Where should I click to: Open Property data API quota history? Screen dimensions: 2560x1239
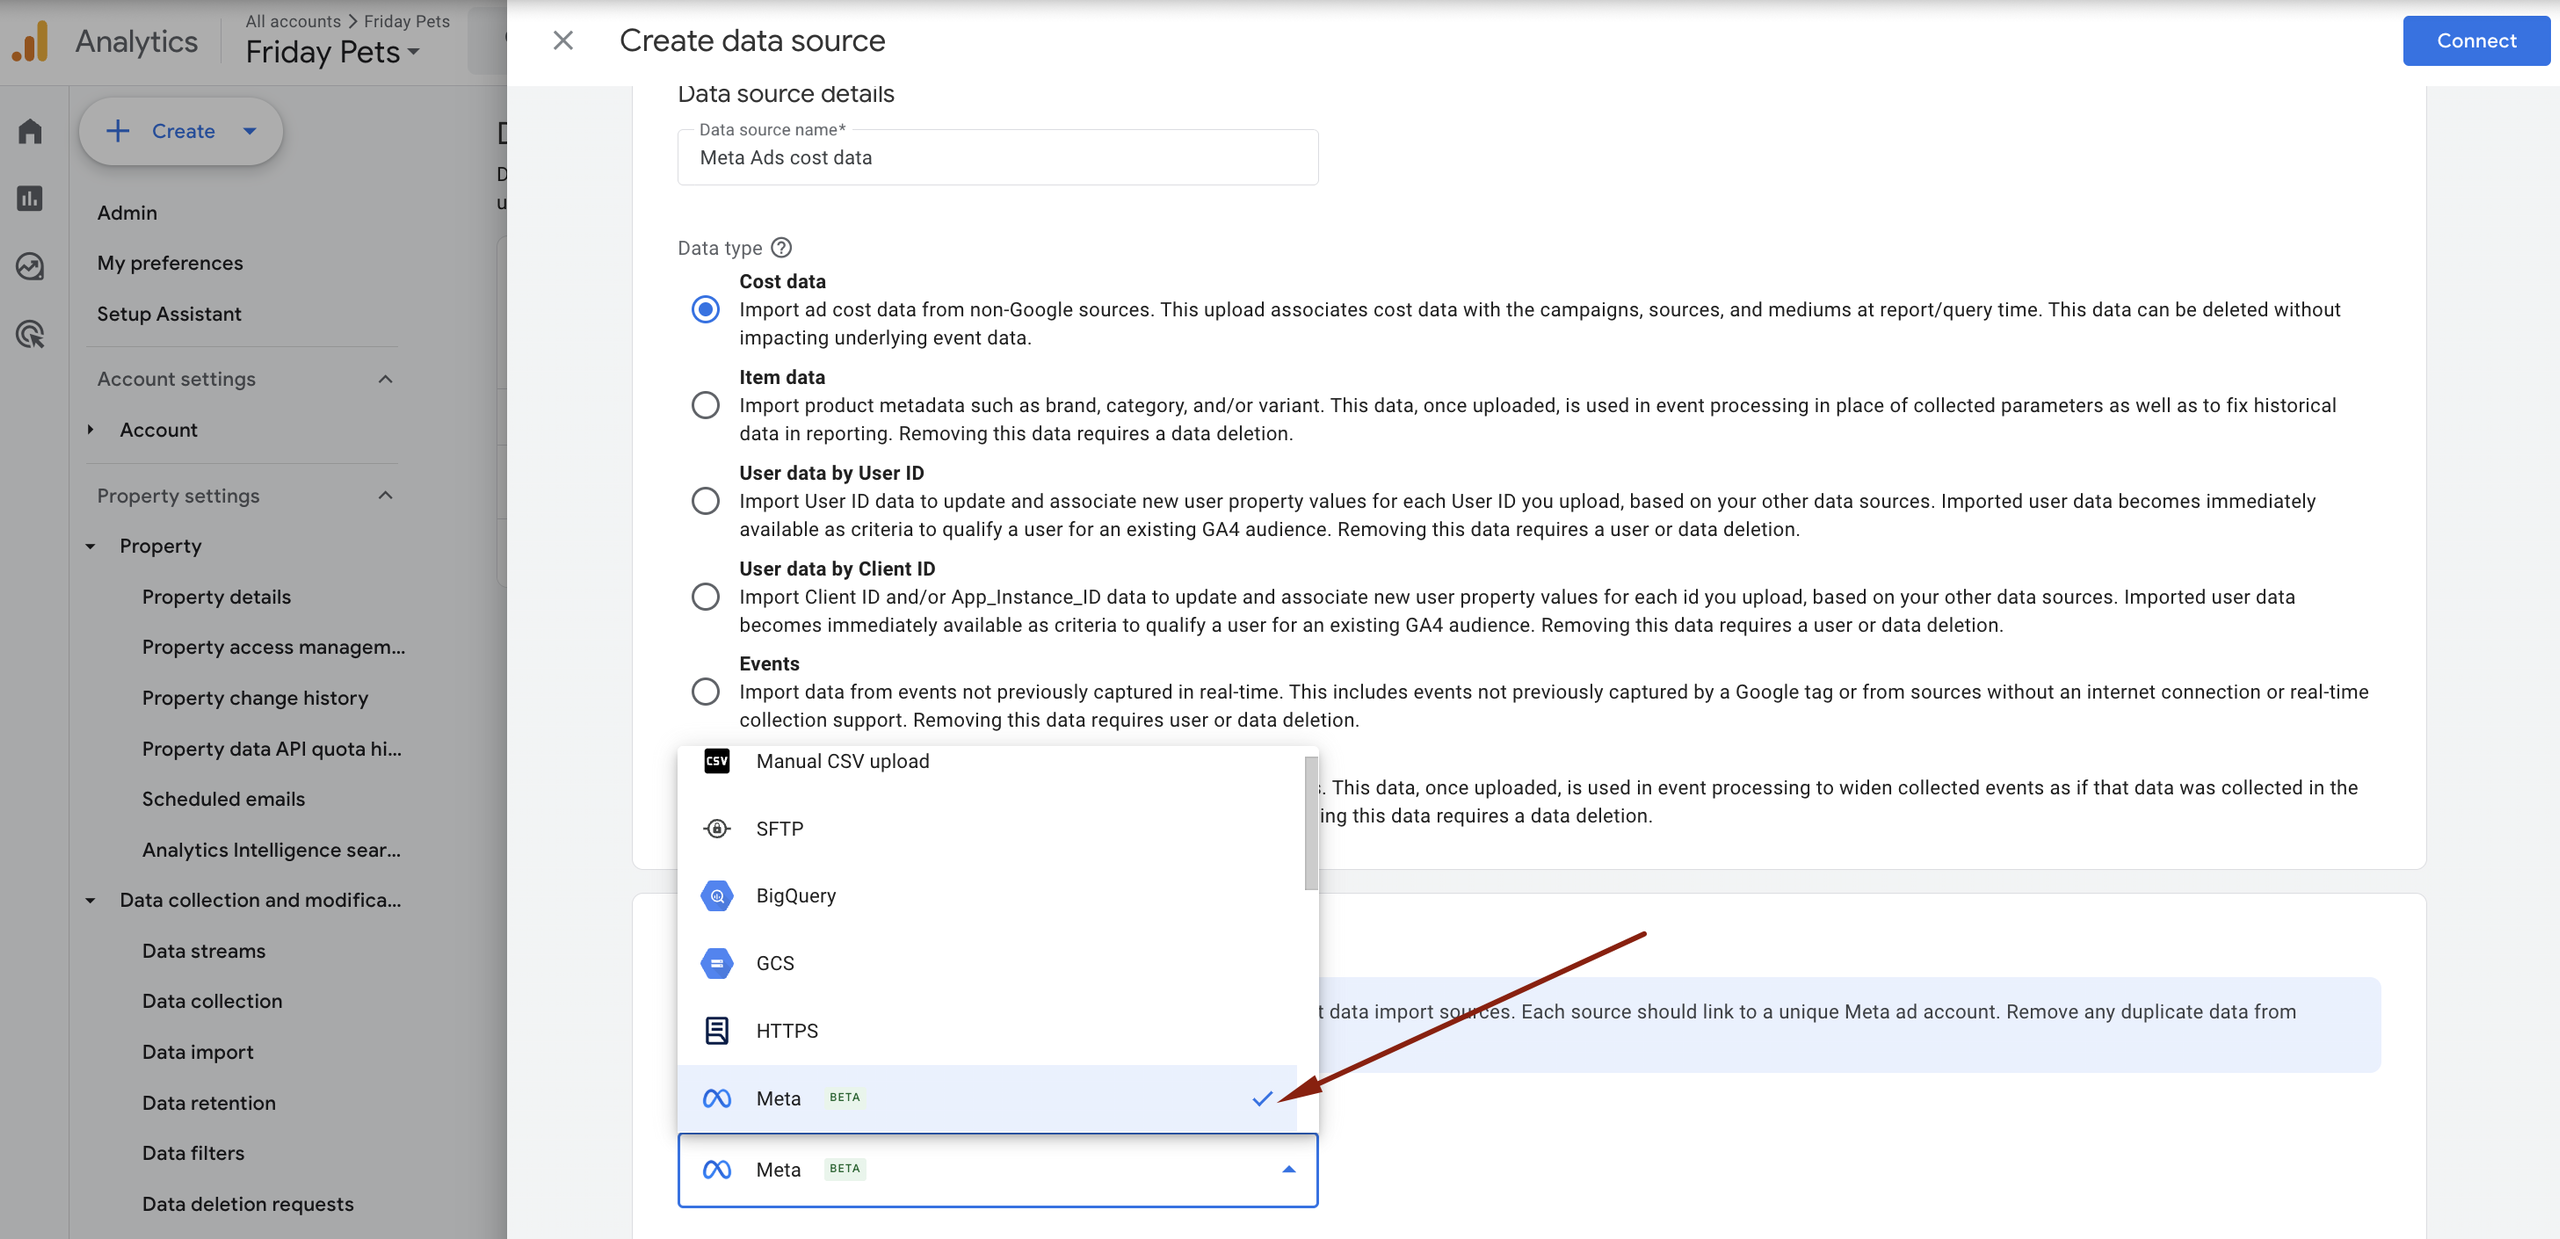271,748
